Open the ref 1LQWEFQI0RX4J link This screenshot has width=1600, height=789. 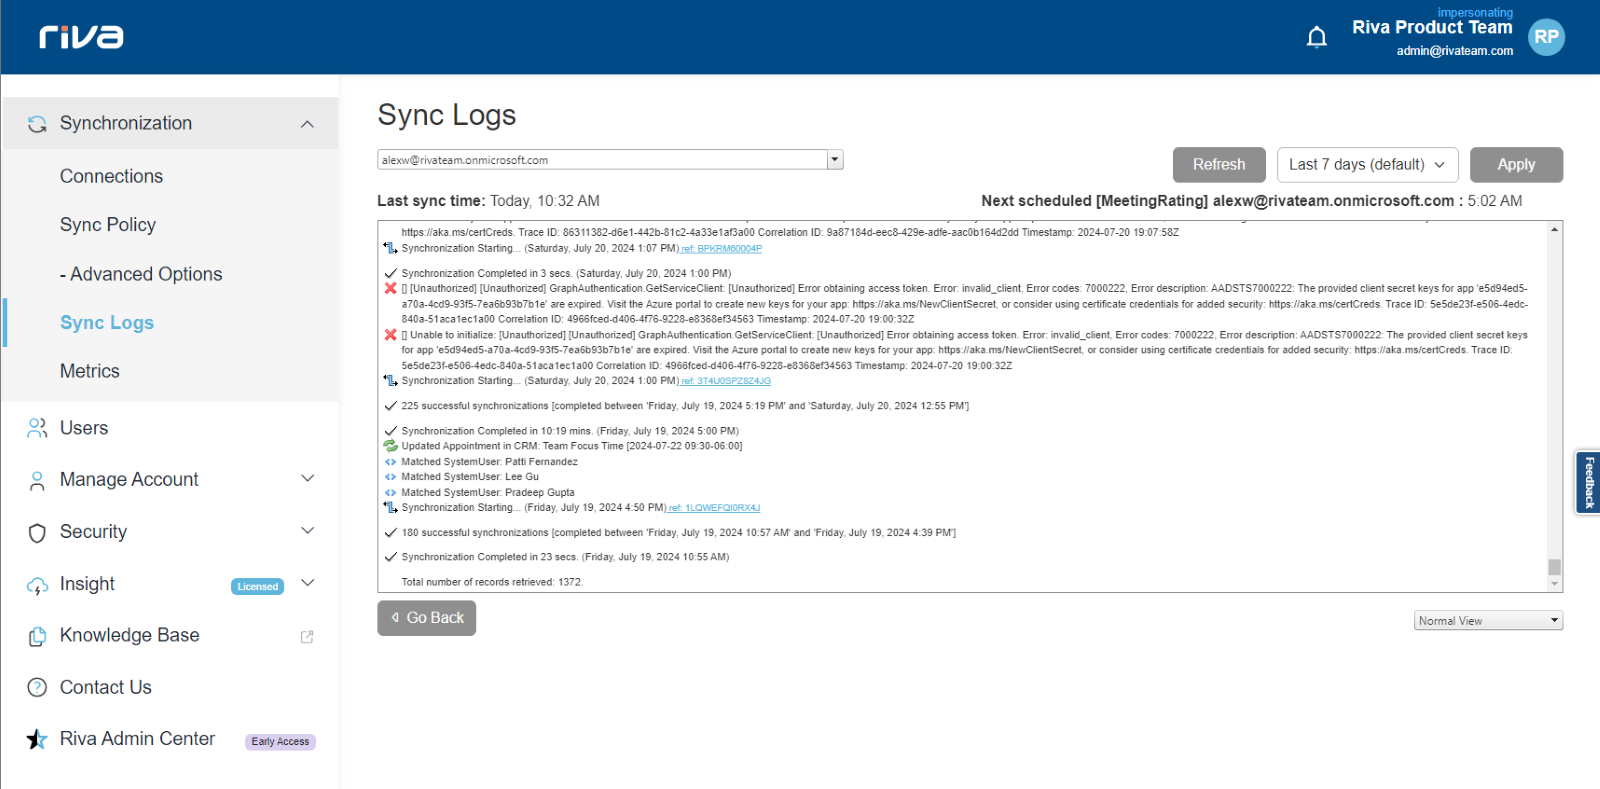tap(715, 508)
